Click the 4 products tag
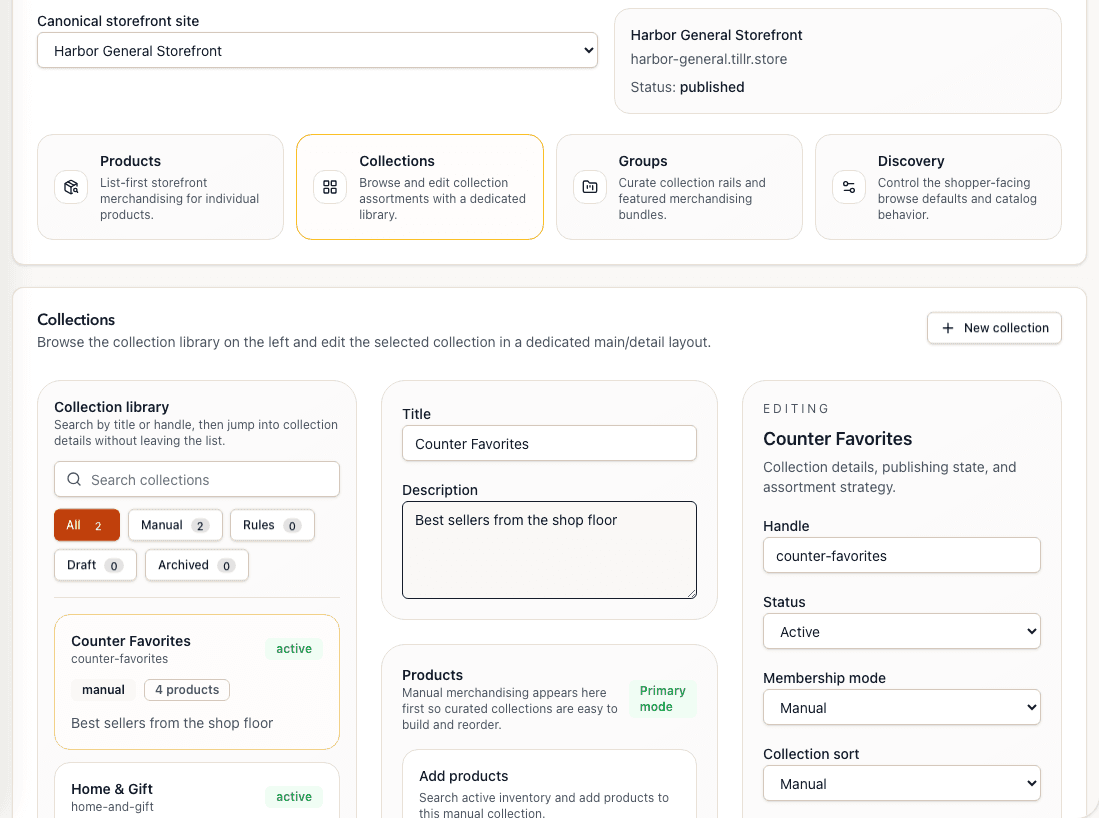The image size is (1099, 818). pos(187,690)
